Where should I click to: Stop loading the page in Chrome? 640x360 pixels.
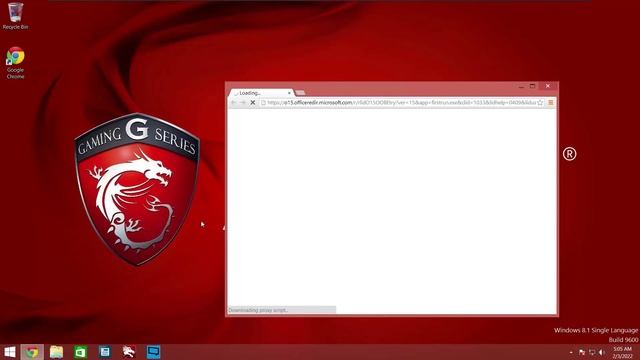(x=253, y=103)
